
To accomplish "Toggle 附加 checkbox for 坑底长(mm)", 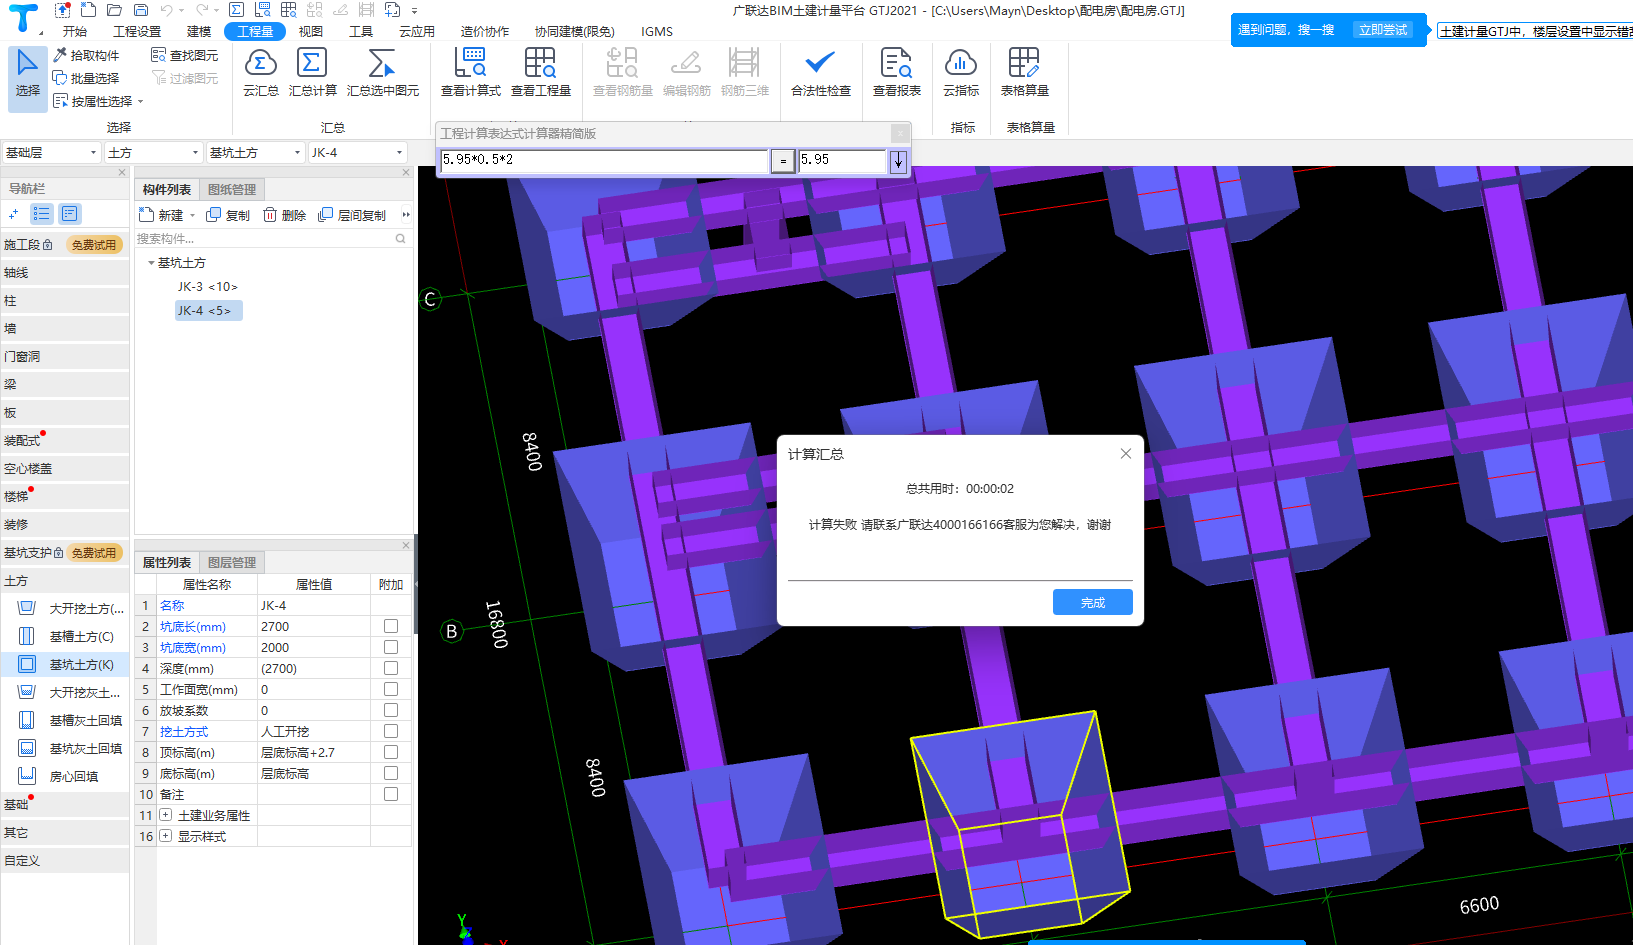I will click(x=391, y=626).
